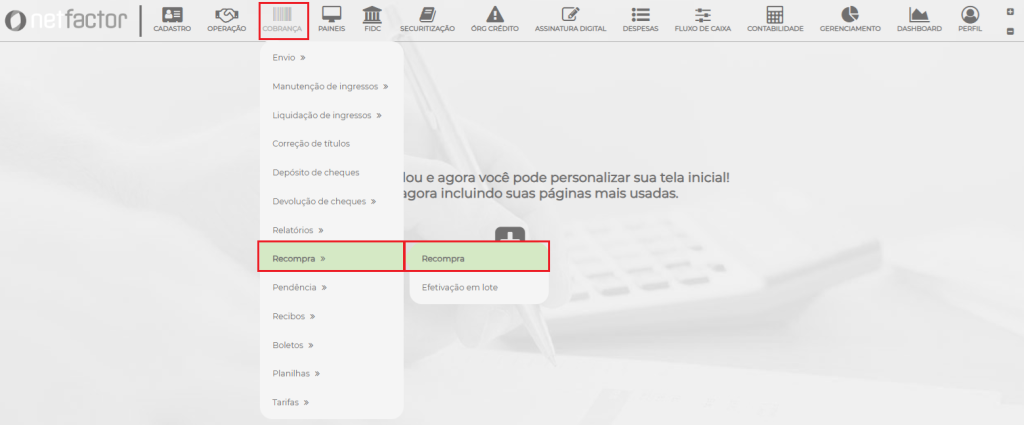Open the Despesas list icon
Screen dimensions: 1024x425
641,14
